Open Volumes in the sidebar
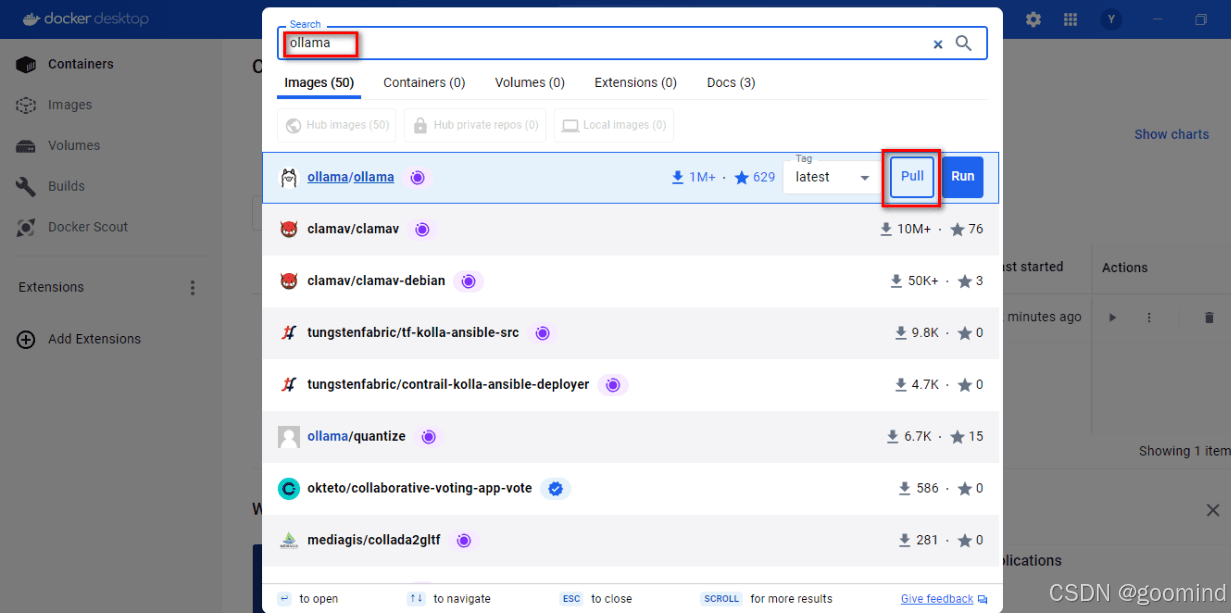The height and width of the screenshot is (613, 1231). point(74,146)
